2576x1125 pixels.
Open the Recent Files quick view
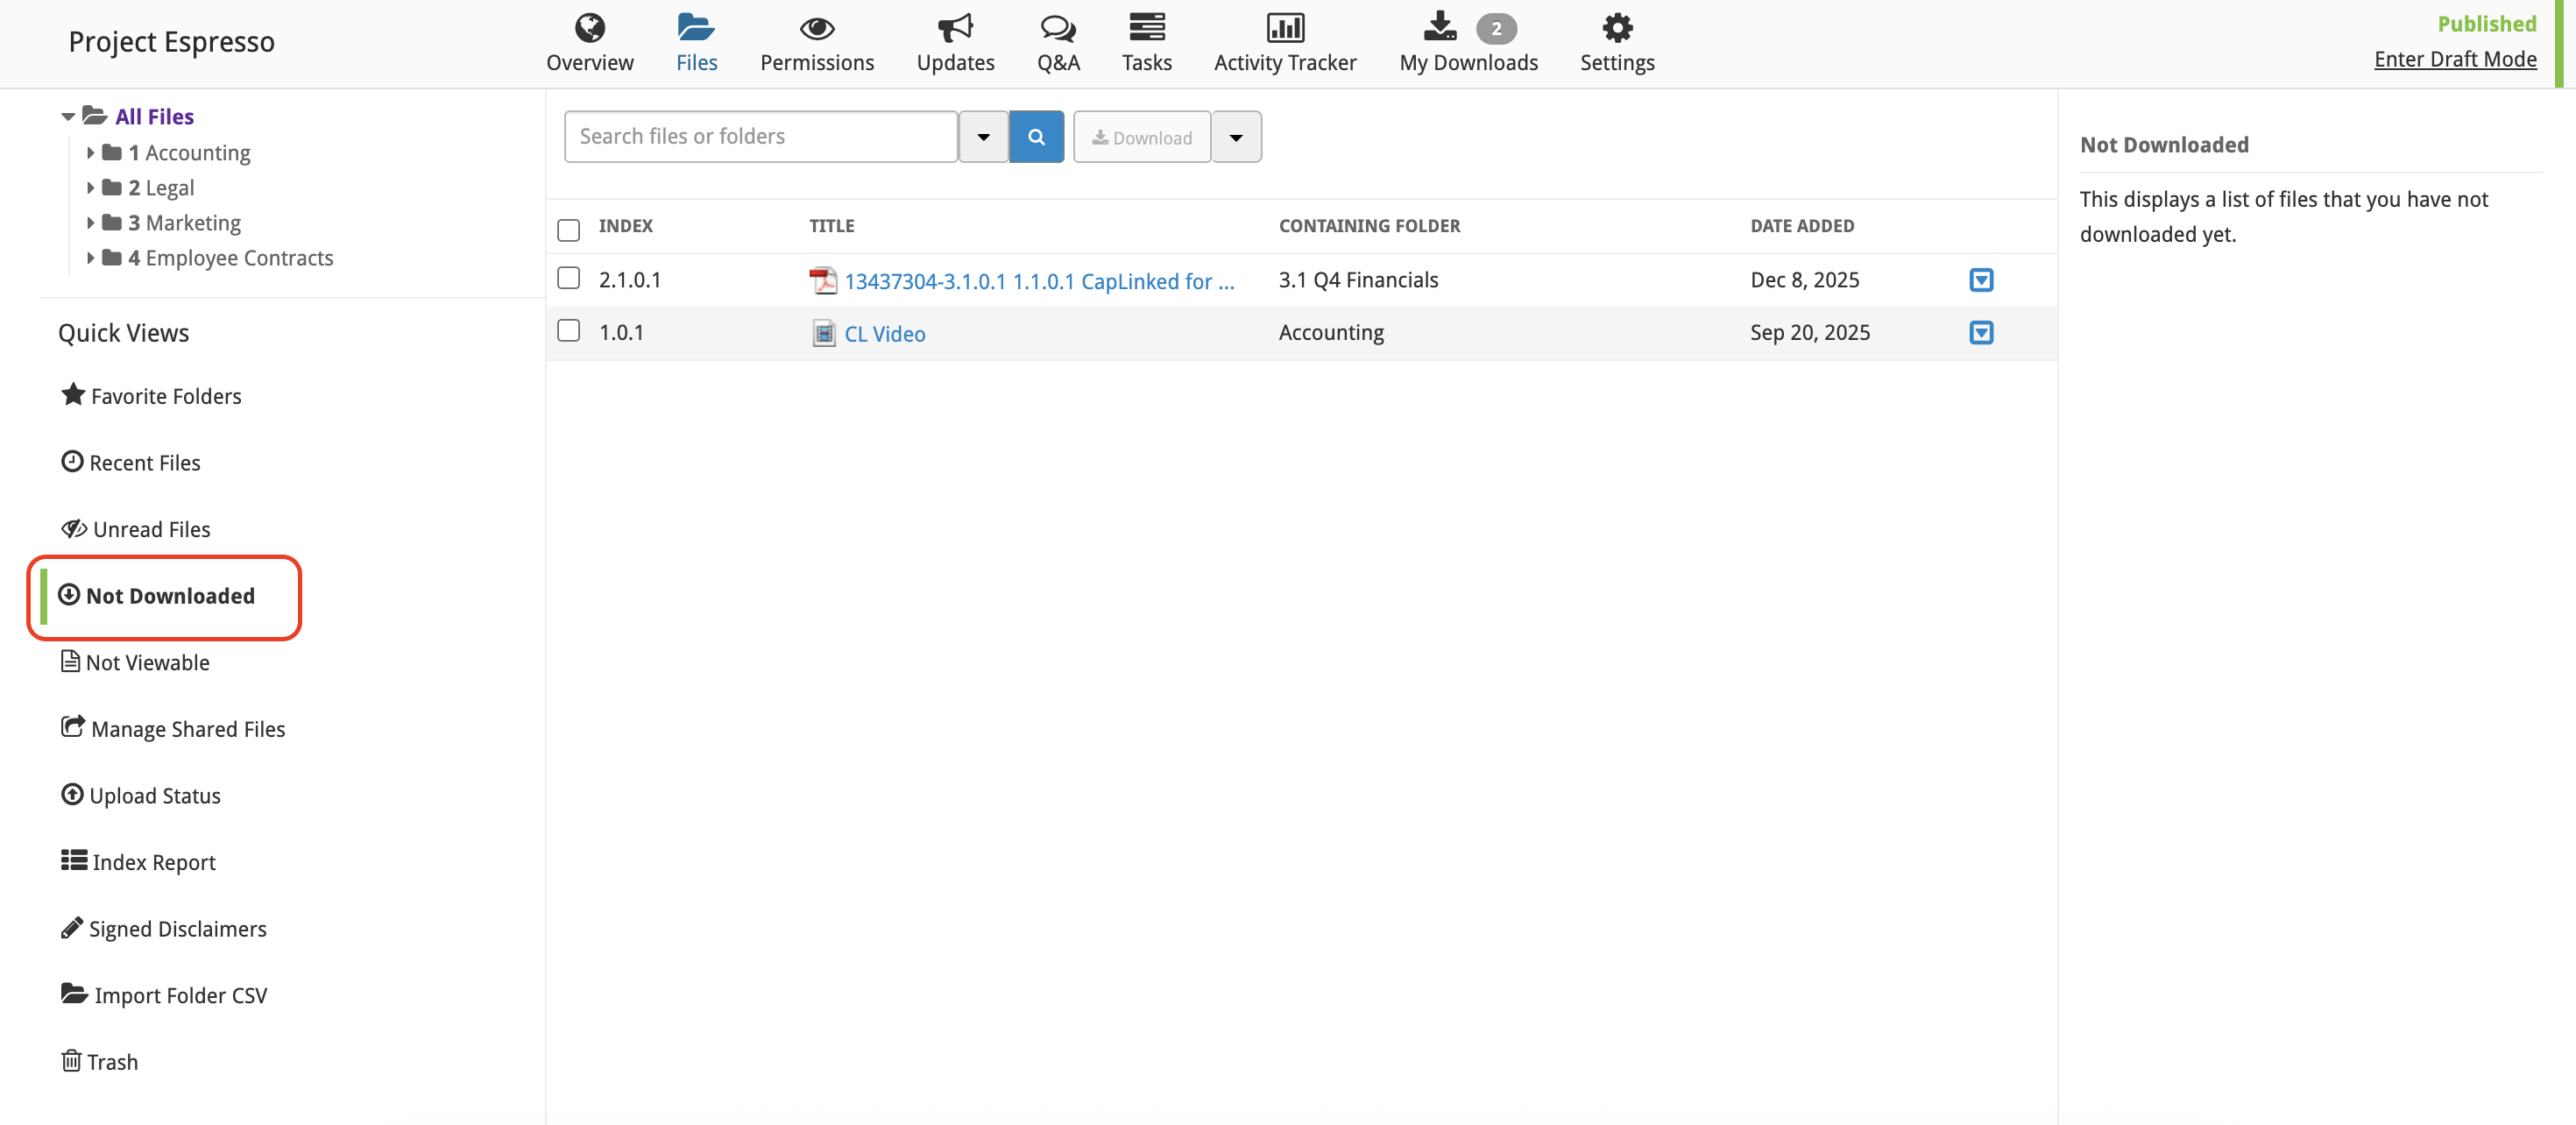pyautogui.click(x=144, y=463)
